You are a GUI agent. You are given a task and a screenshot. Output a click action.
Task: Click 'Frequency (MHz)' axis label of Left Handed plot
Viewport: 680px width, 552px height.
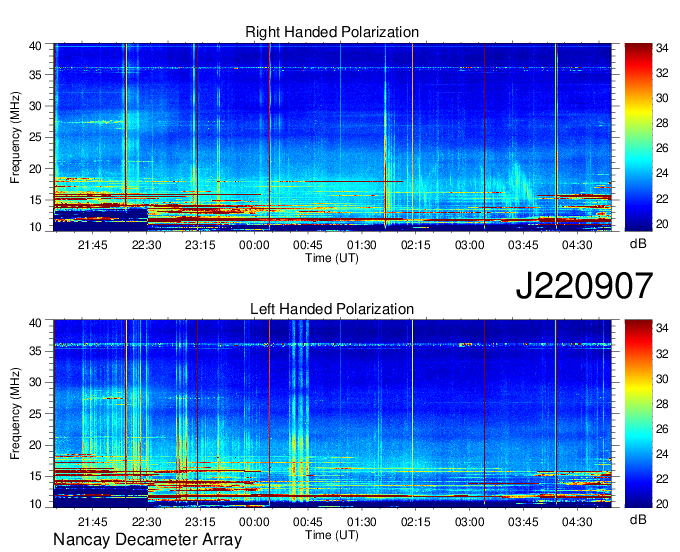15,414
